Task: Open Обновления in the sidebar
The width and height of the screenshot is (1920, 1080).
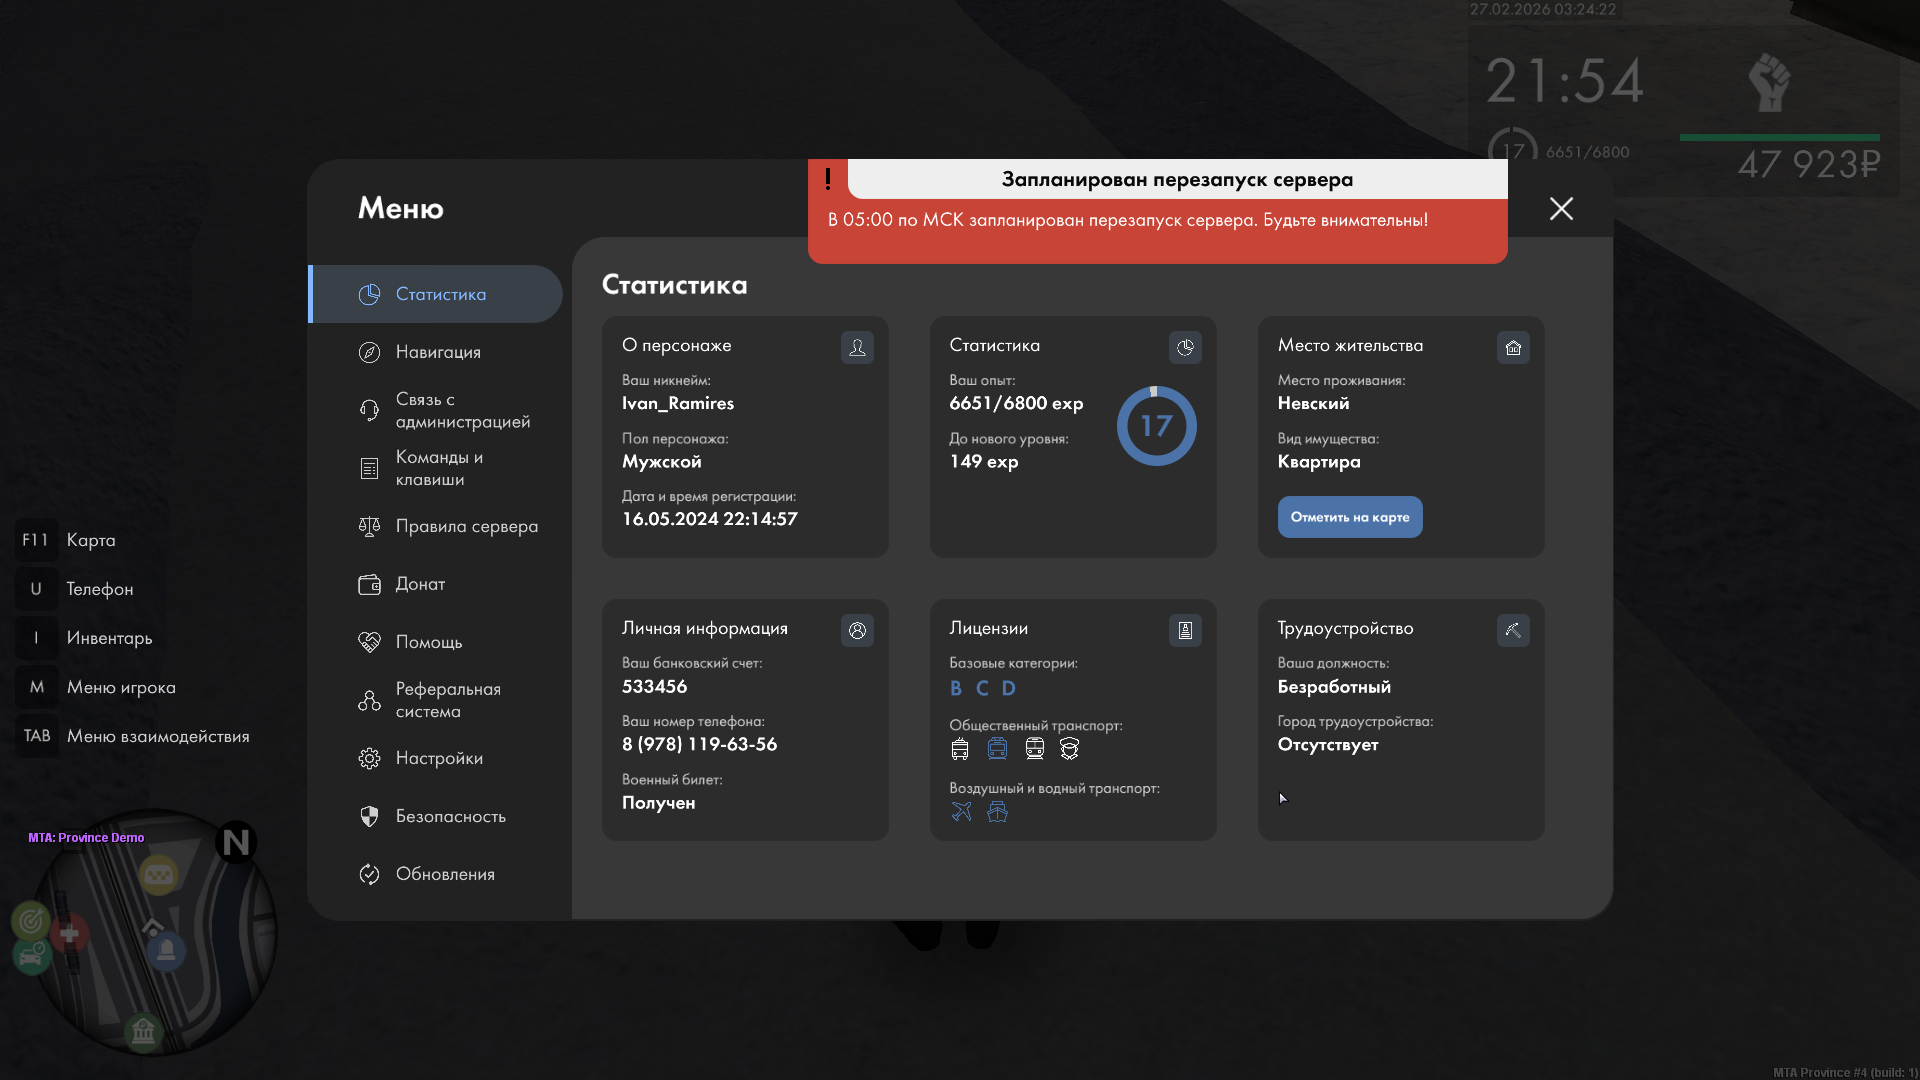Action: (445, 874)
